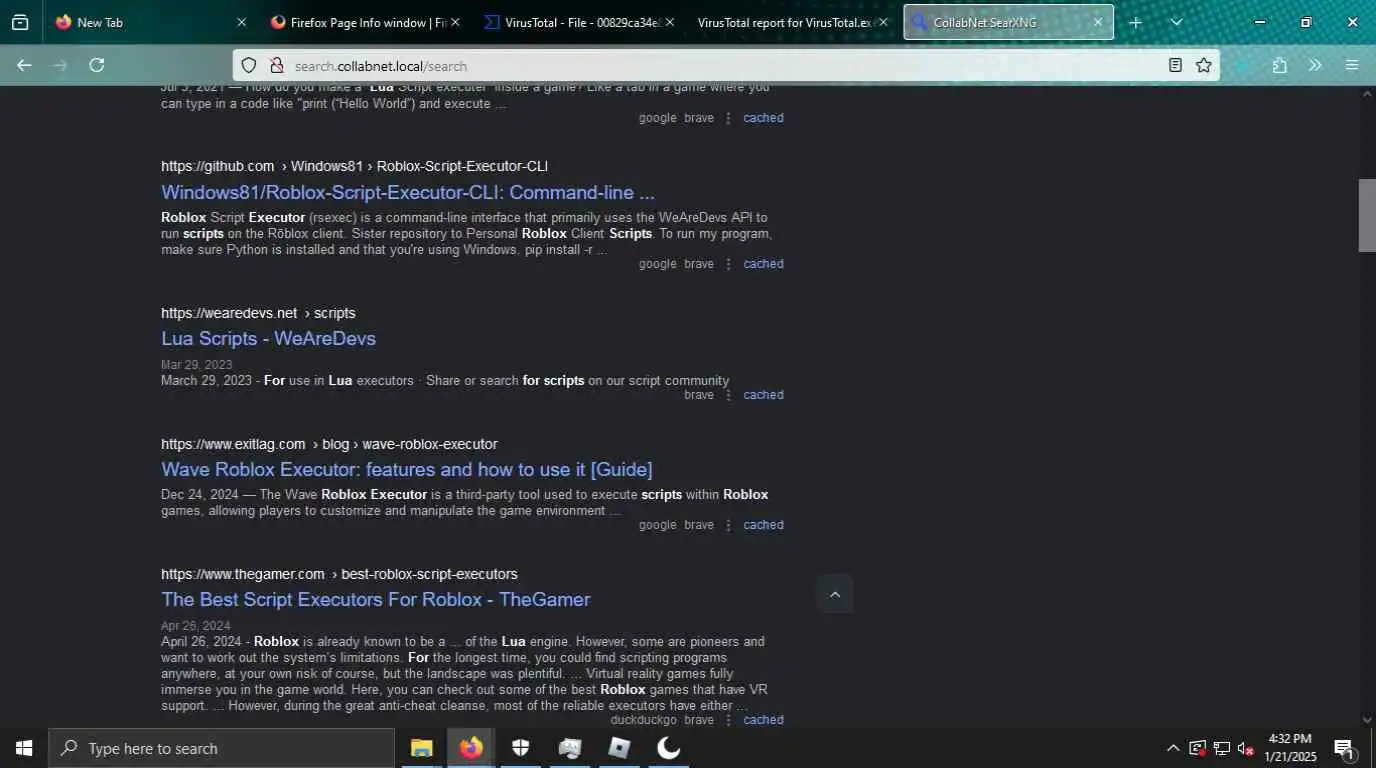
Task: Click the muted volume tray icon
Action: 1246,748
